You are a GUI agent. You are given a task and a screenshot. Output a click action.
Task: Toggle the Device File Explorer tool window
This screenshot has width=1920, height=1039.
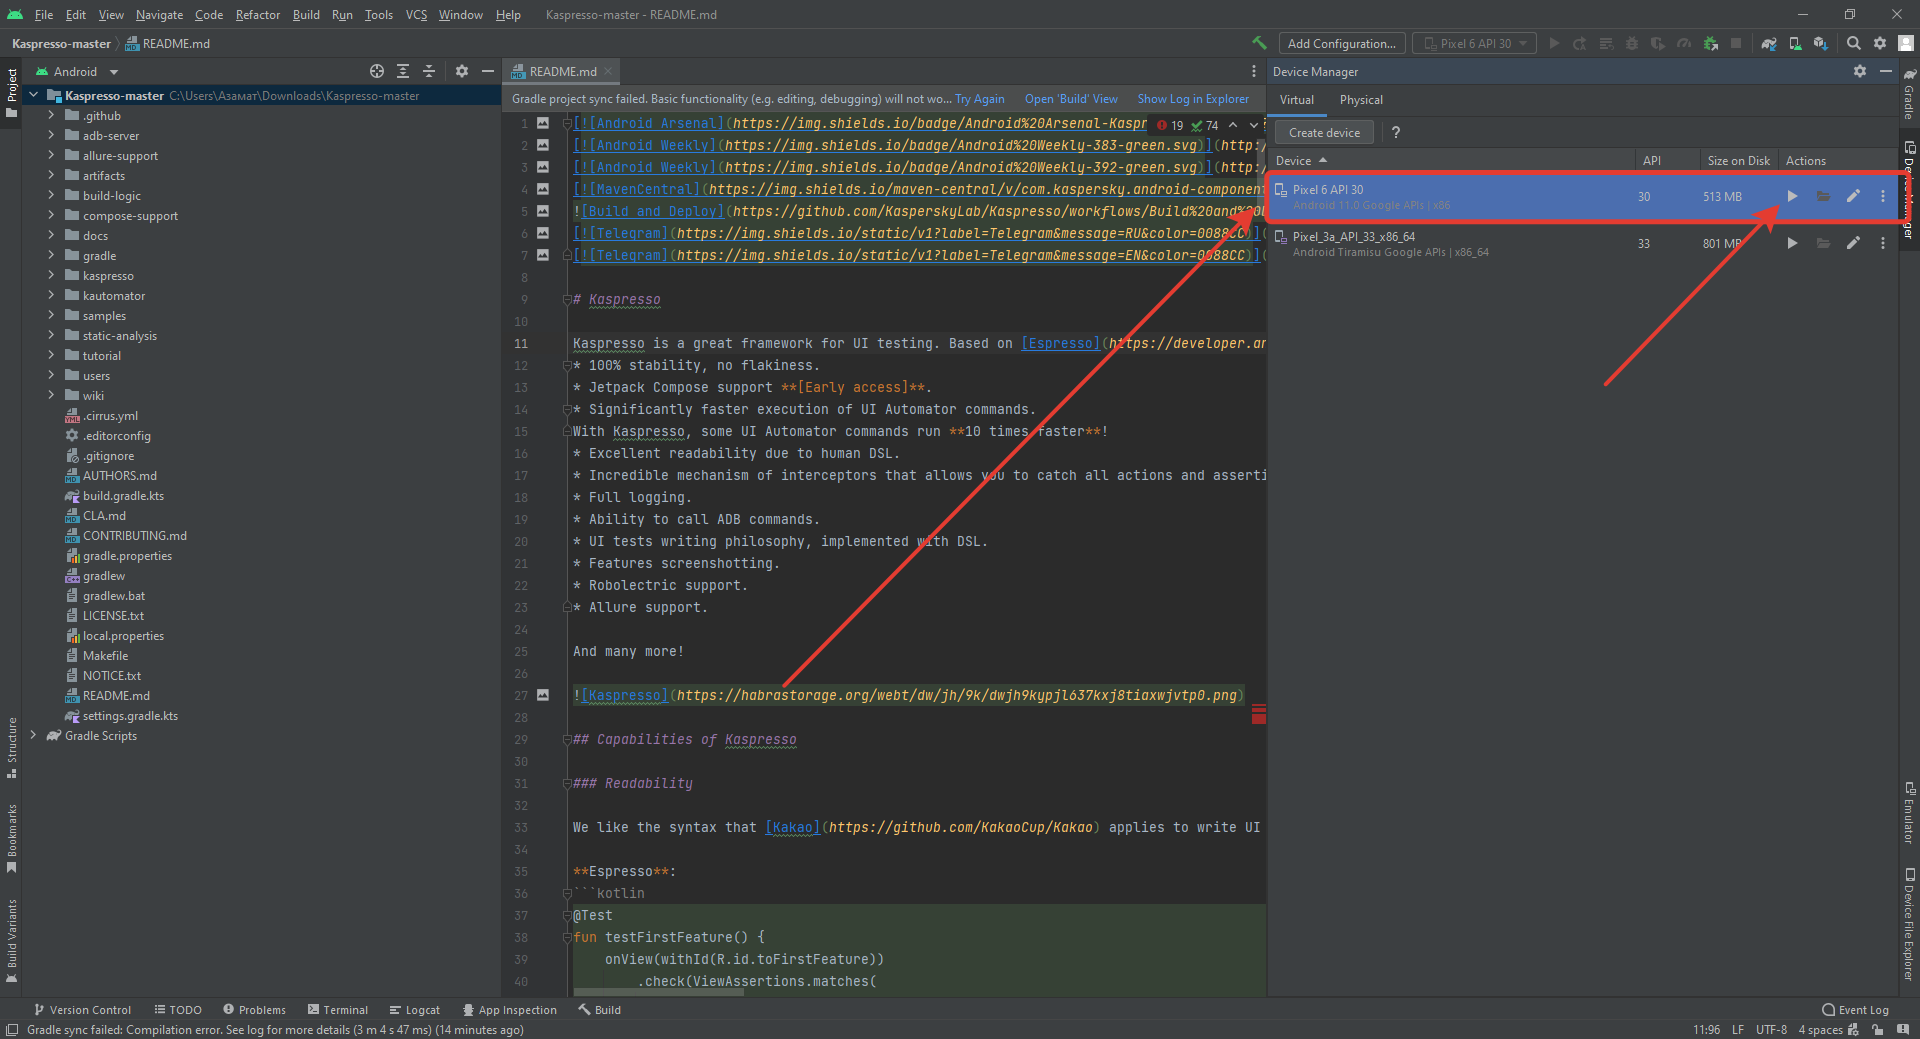1909,924
